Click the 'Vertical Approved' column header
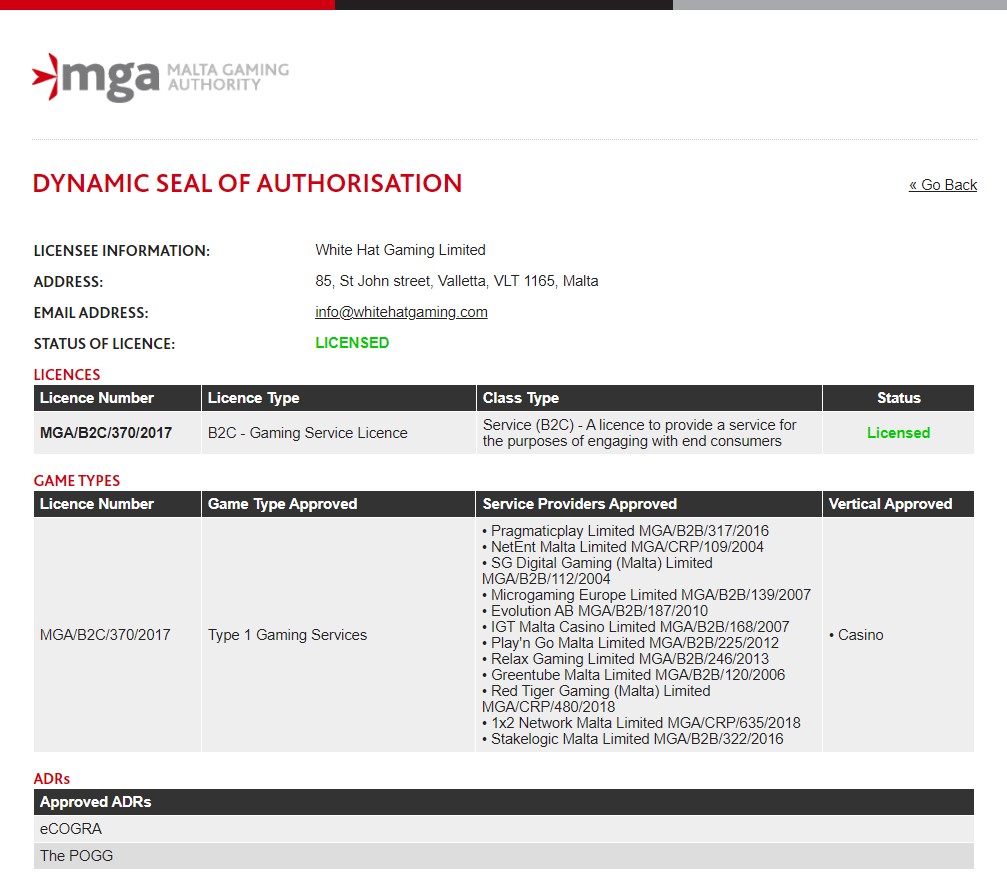Viewport: 1007px width, 886px height. (x=898, y=504)
